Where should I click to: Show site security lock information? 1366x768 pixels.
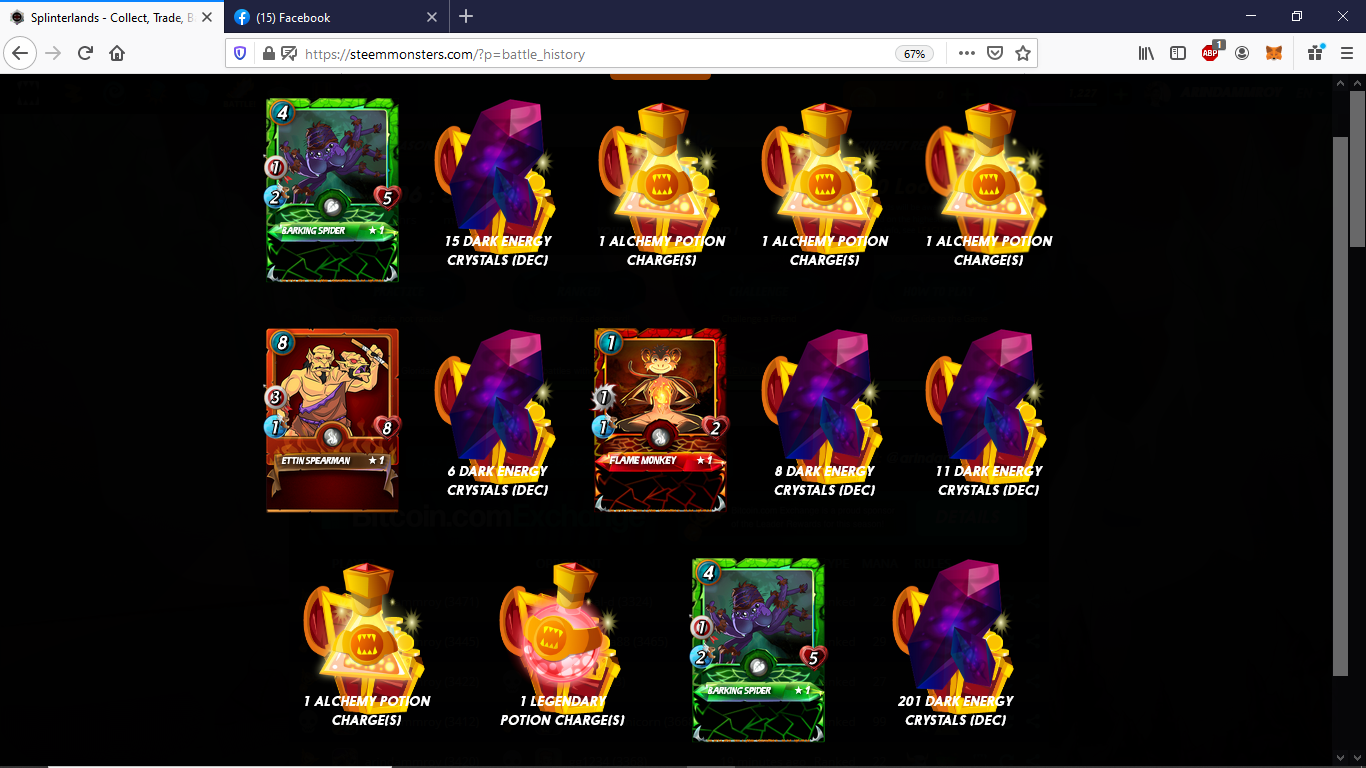[x=268, y=54]
